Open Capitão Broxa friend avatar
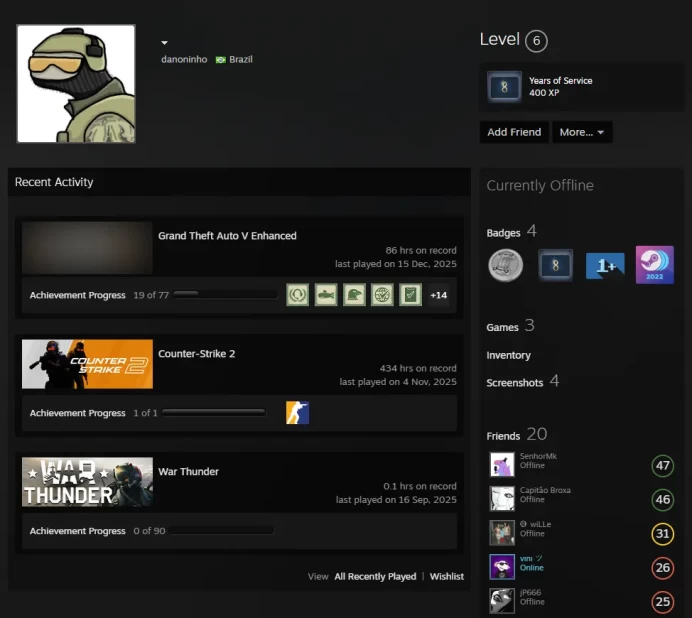Screen dimensions: 692x618 pyautogui.click(x=502, y=498)
